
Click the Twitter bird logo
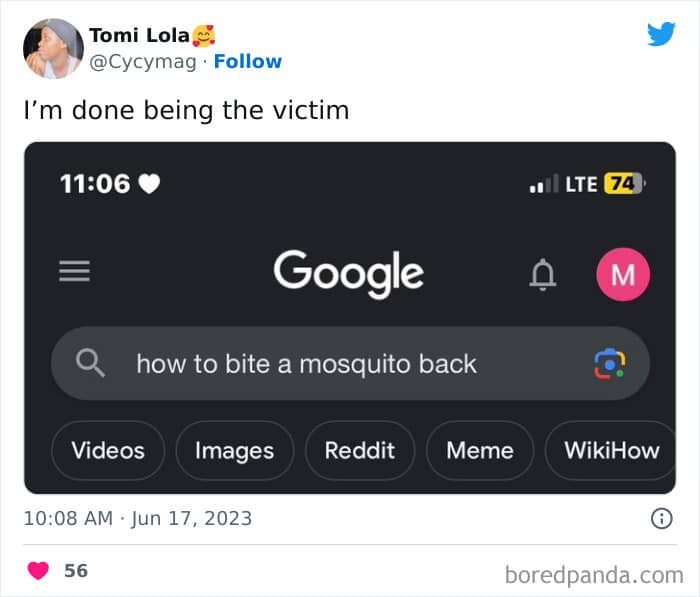661,34
